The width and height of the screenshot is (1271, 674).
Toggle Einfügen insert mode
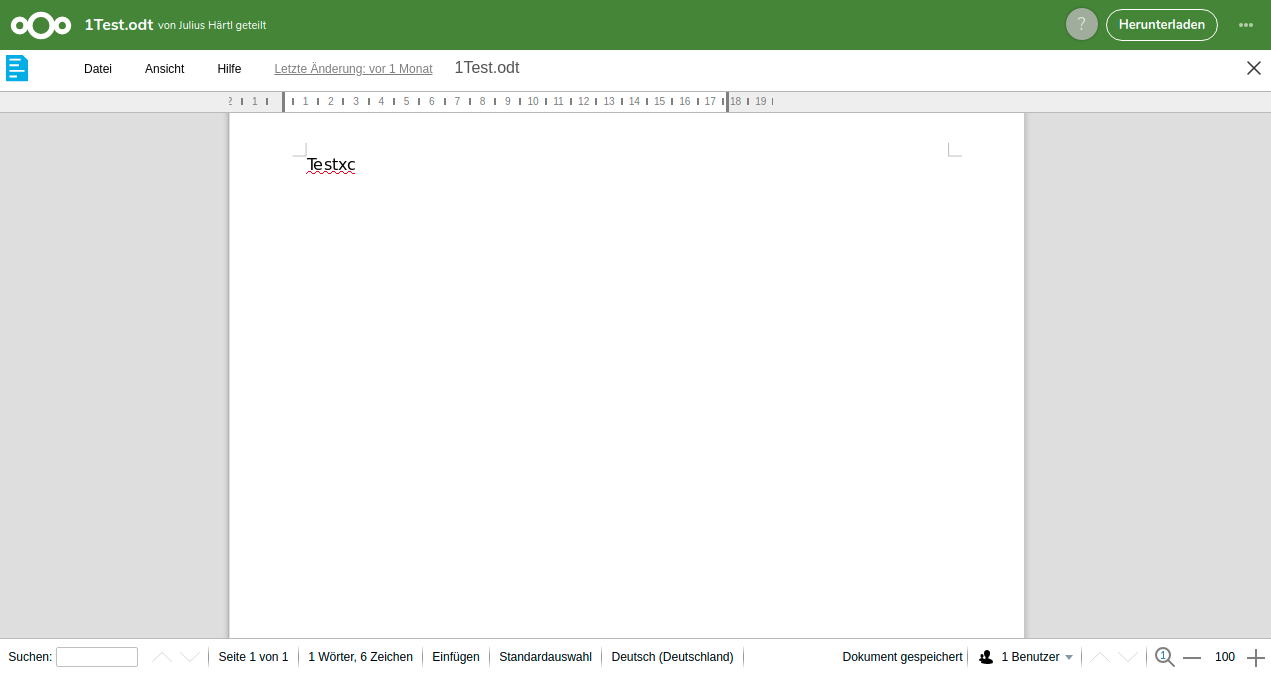[x=456, y=657]
